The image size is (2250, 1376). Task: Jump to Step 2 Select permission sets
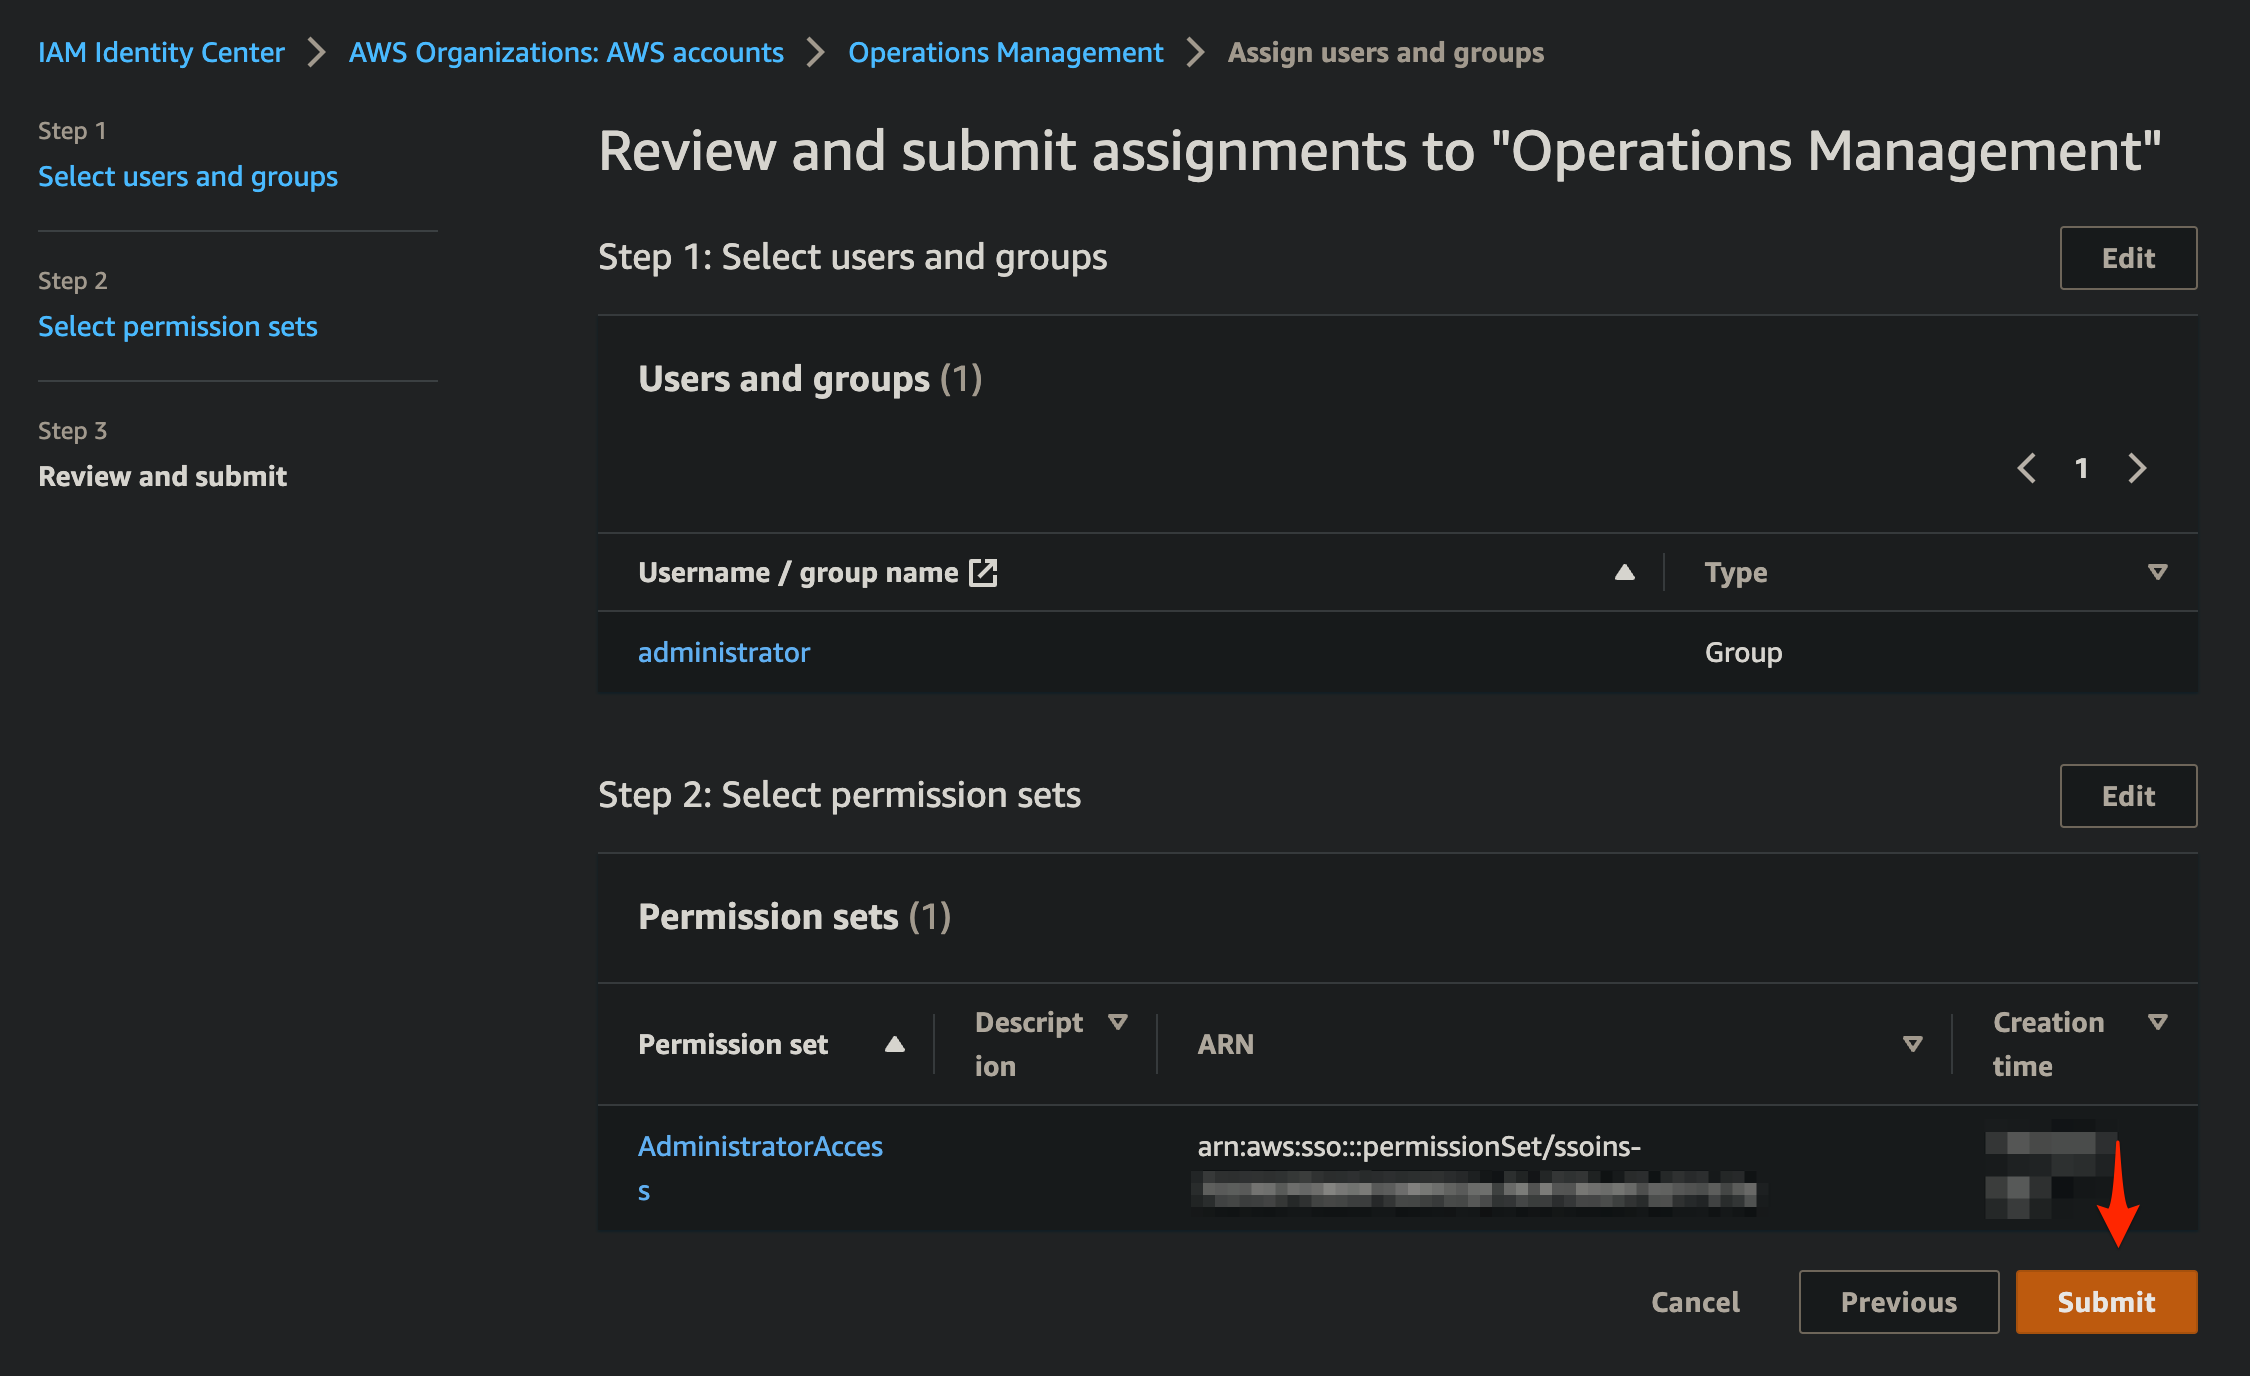click(x=178, y=326)
